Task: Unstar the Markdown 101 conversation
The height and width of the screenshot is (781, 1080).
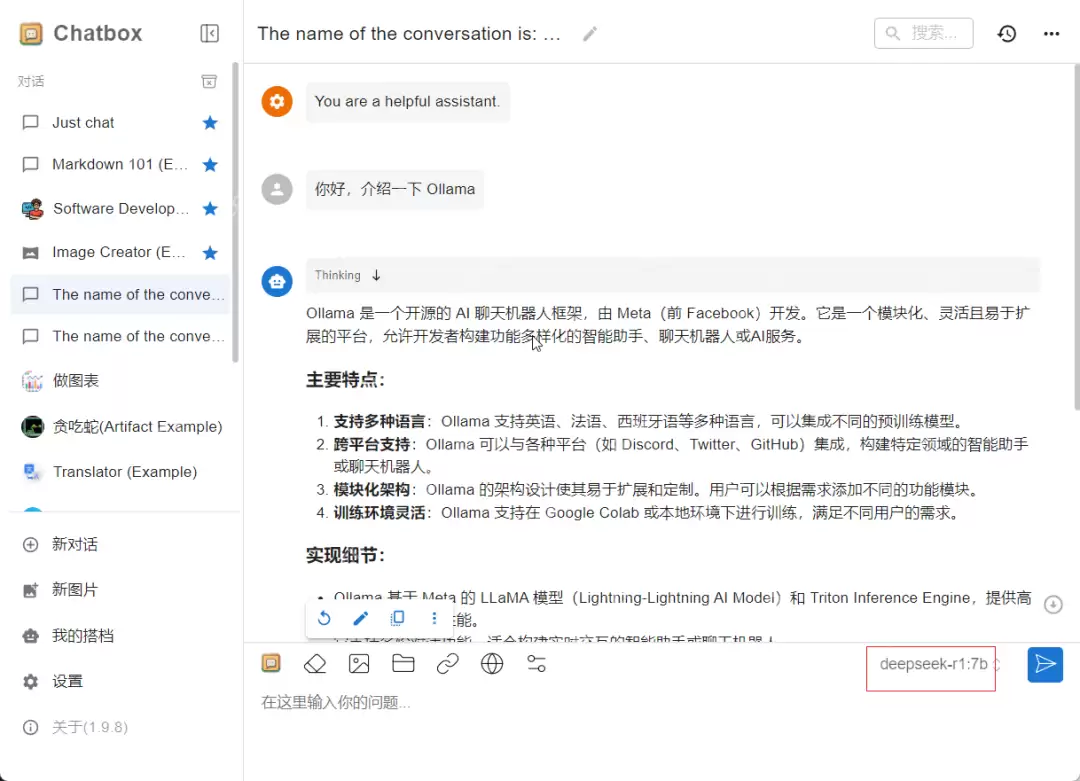Action: 210,165
